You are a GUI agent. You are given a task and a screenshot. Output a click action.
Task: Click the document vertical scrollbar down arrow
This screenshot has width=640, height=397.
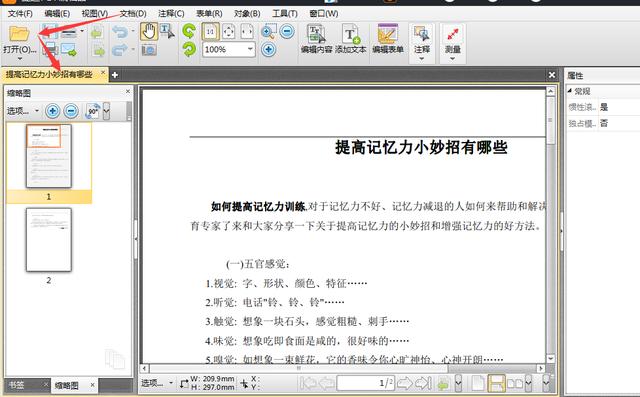coord(550,359)
